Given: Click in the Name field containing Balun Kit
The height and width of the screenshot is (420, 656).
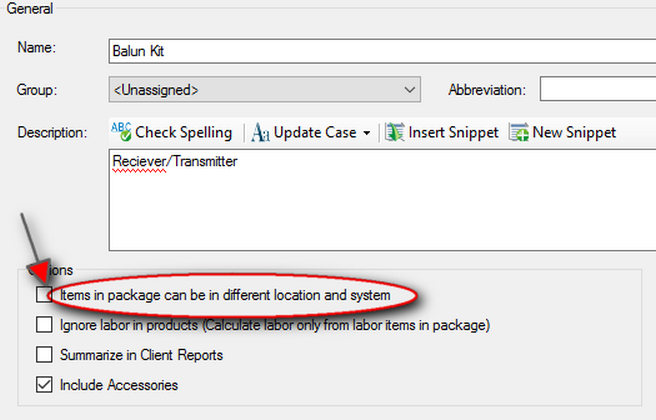Looking at the screenshot, I should 382,51.
